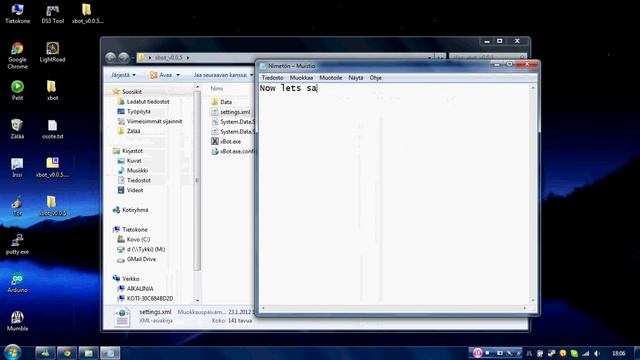
Task: Open Kovo (C:) drive
Action: [133, 239]
